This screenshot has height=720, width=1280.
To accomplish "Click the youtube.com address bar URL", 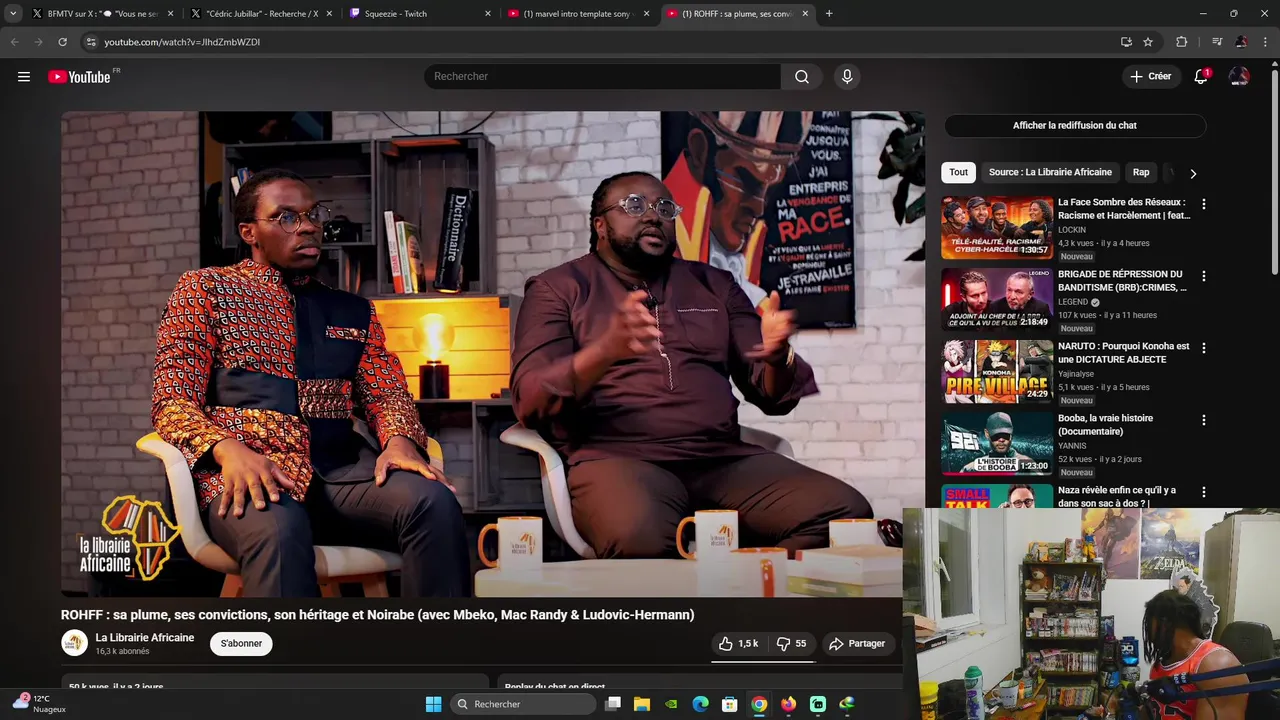I will pyautogui.click(x=182, y=42).
